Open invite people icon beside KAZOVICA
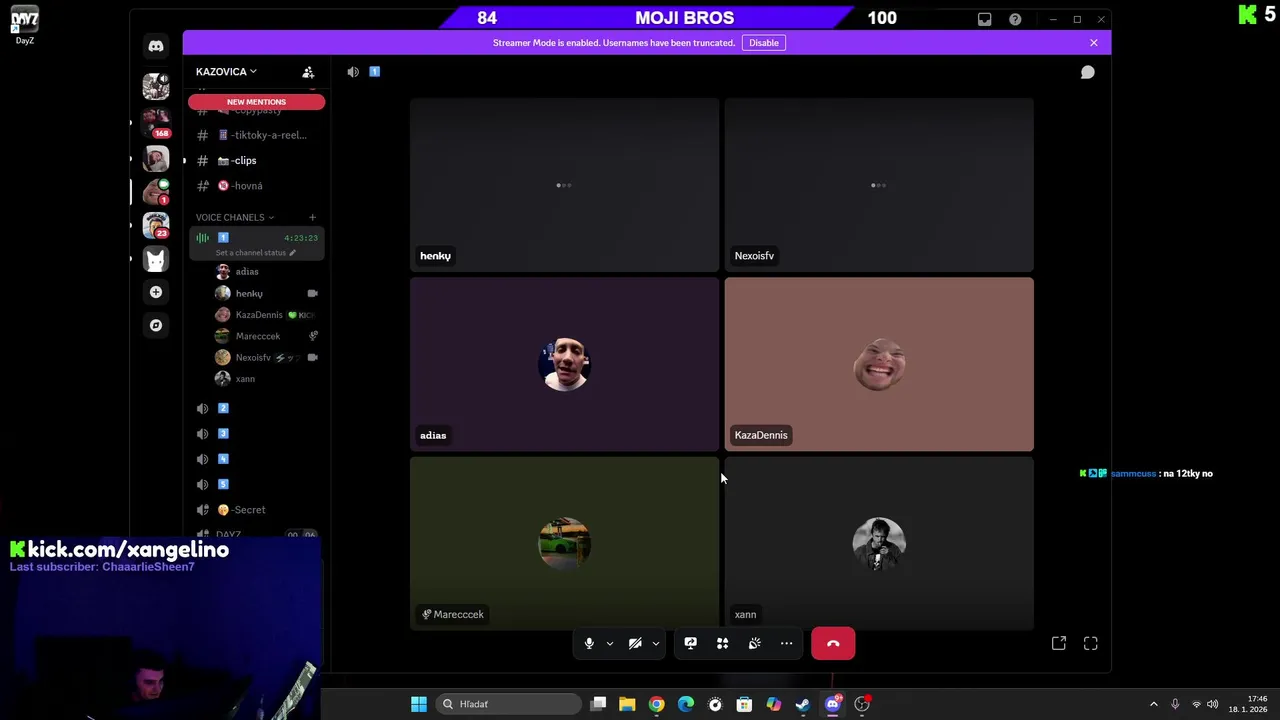The height and width of the screenshot is (720, 1280). (308, 72)
